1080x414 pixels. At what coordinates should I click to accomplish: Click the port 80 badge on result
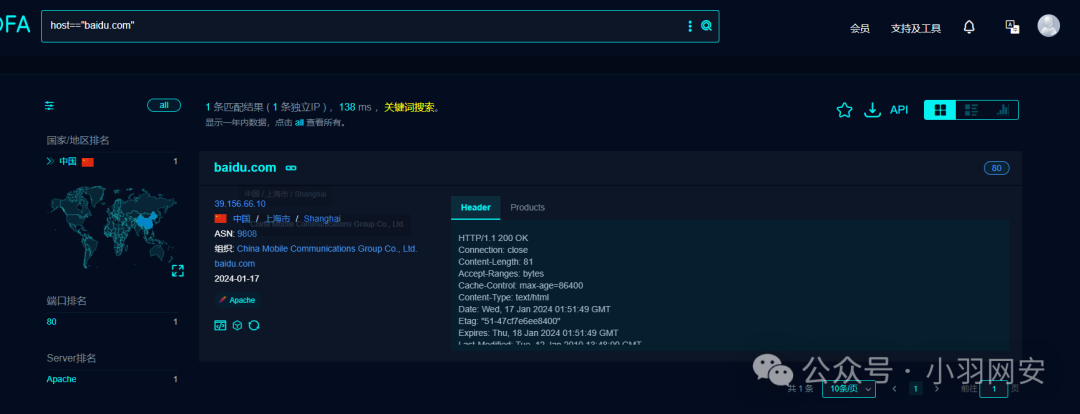[x=997, y=168]
